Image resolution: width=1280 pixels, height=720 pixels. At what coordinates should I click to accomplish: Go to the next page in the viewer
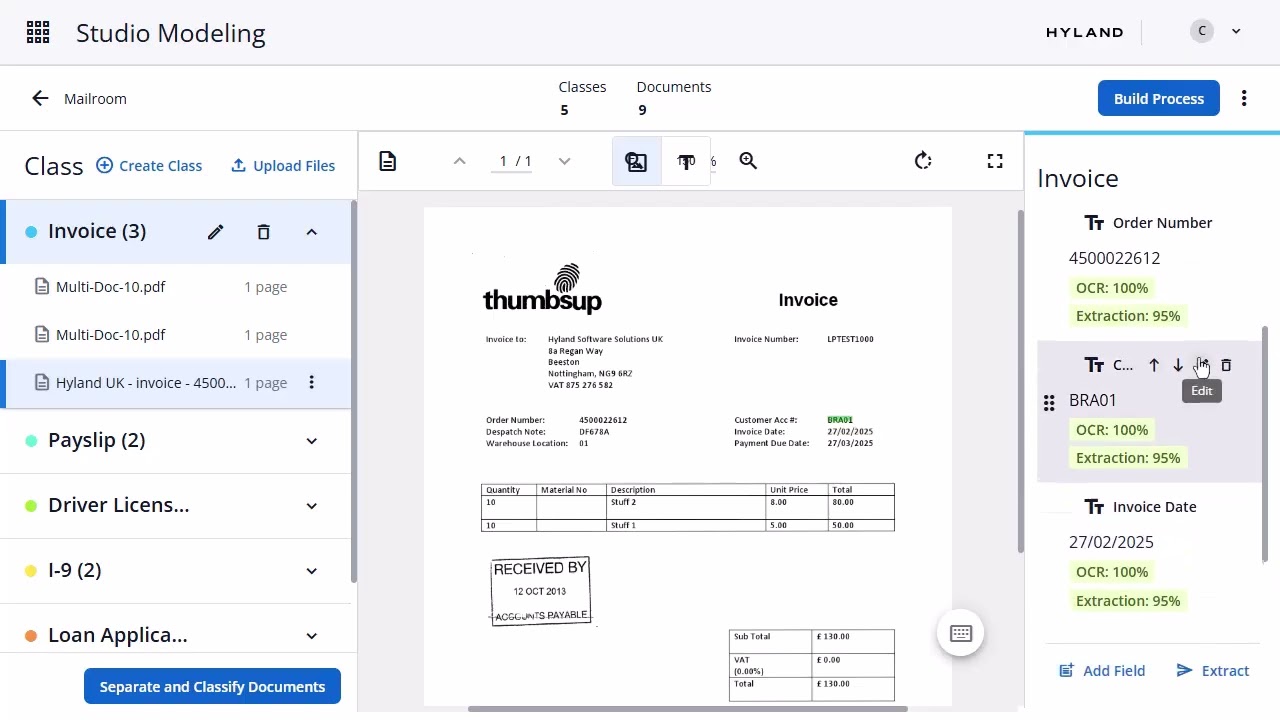coord(564,161)
